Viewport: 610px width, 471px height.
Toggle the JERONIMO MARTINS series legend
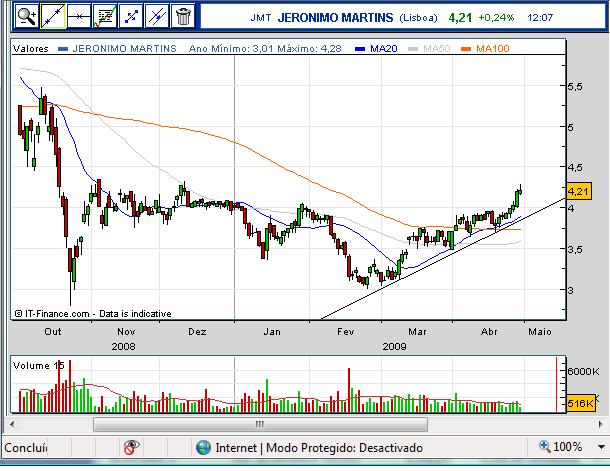(117, 49)
